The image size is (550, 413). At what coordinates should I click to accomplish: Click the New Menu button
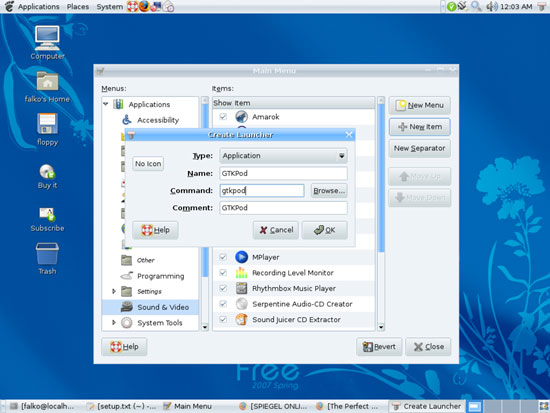point(420,105)
